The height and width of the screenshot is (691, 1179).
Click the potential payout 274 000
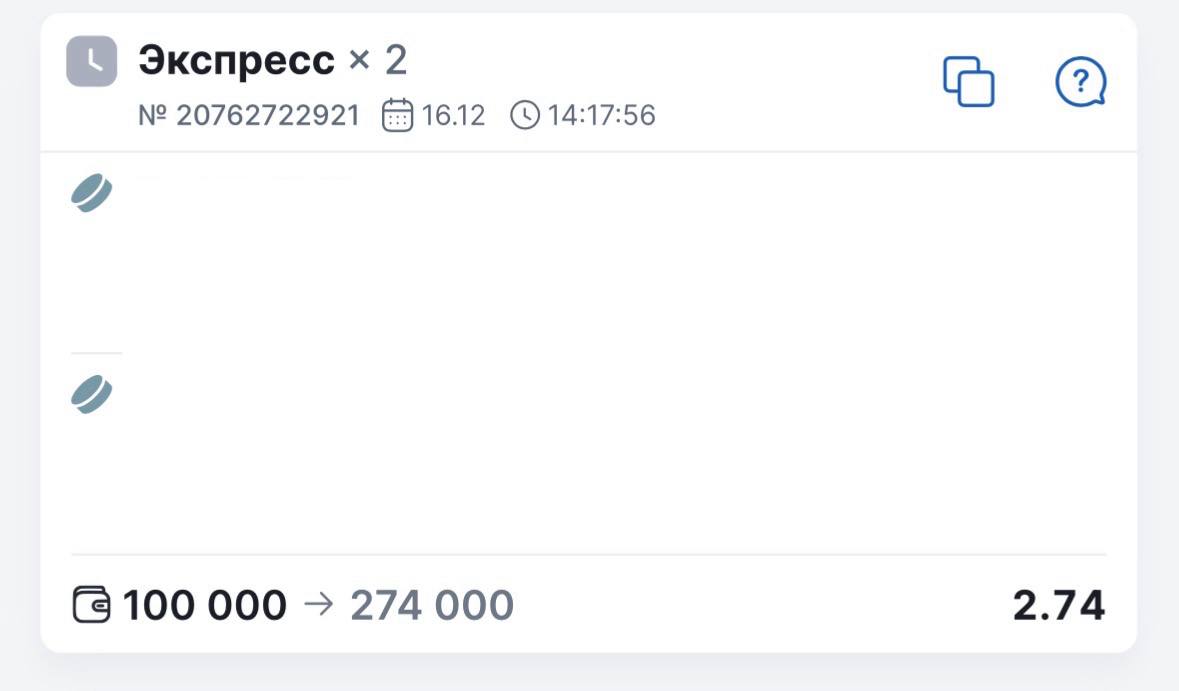431,605
